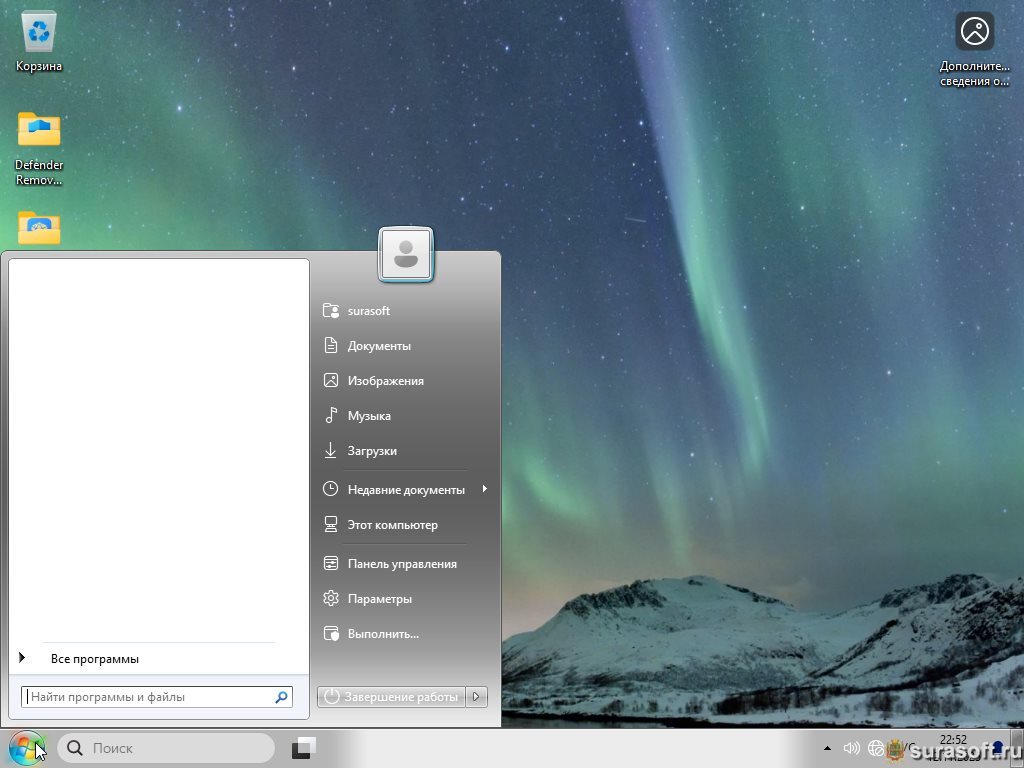The width and height of the screenshot is (1024, 768).
Task: Open the Task View taskbar icon
Action: tap(304, 748)
